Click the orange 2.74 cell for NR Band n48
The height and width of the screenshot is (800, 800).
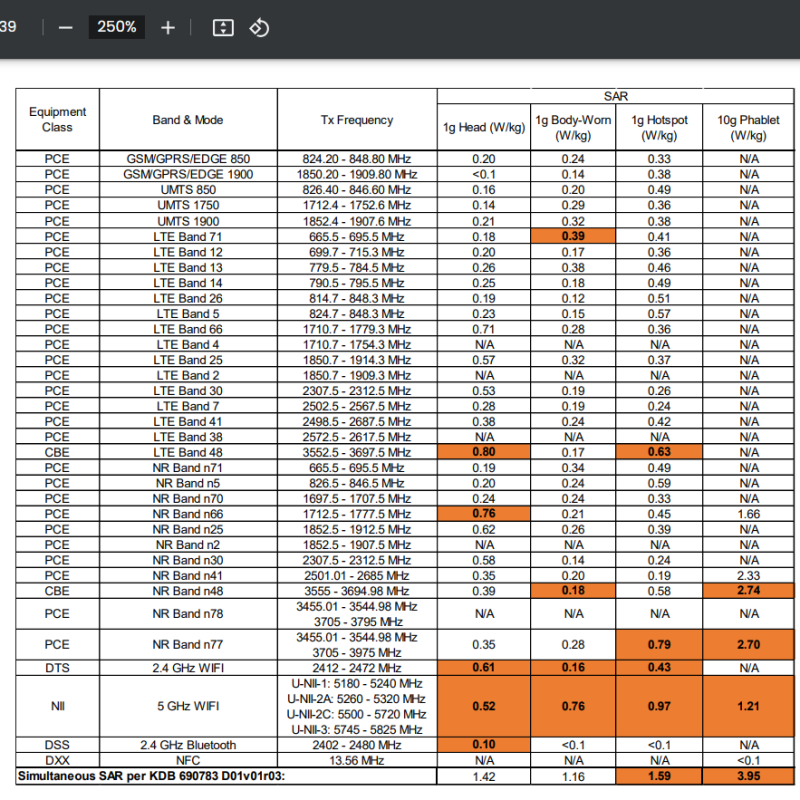point(748,592)
